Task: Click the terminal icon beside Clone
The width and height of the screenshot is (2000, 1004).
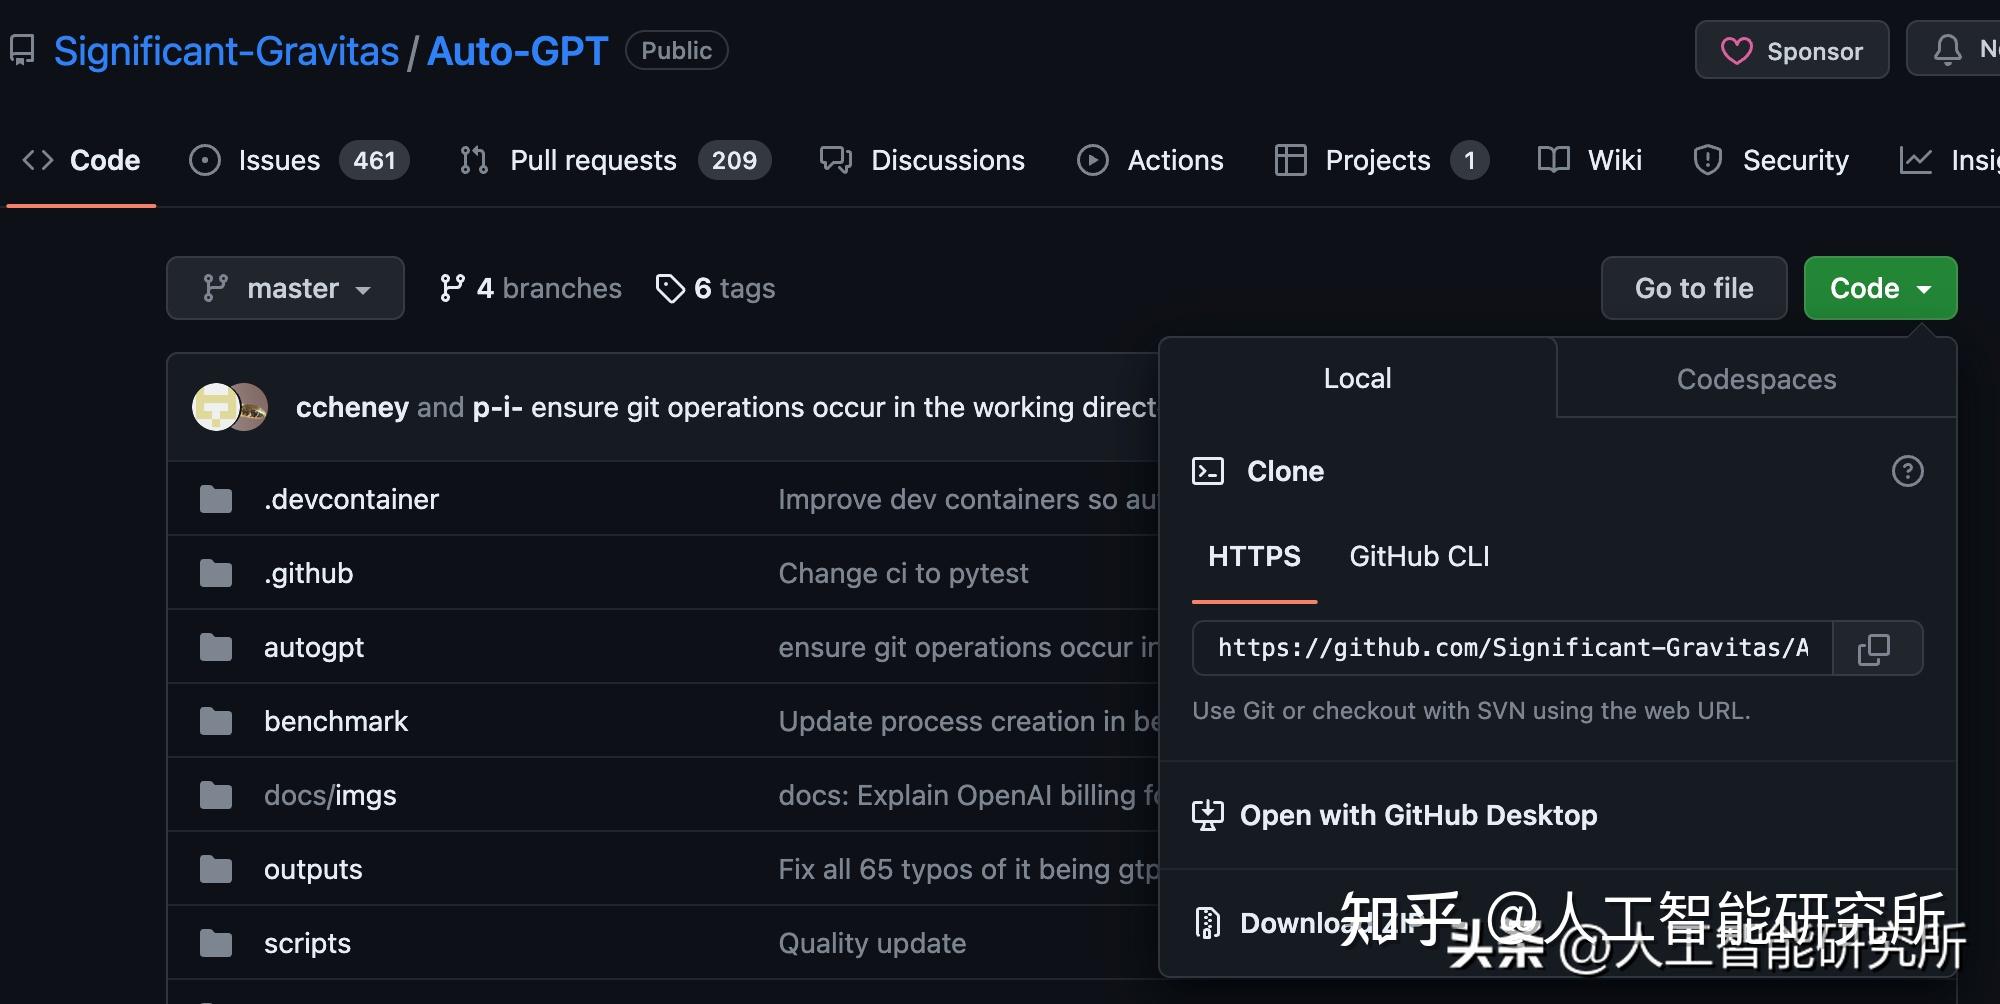Action: coord(1208,471)
